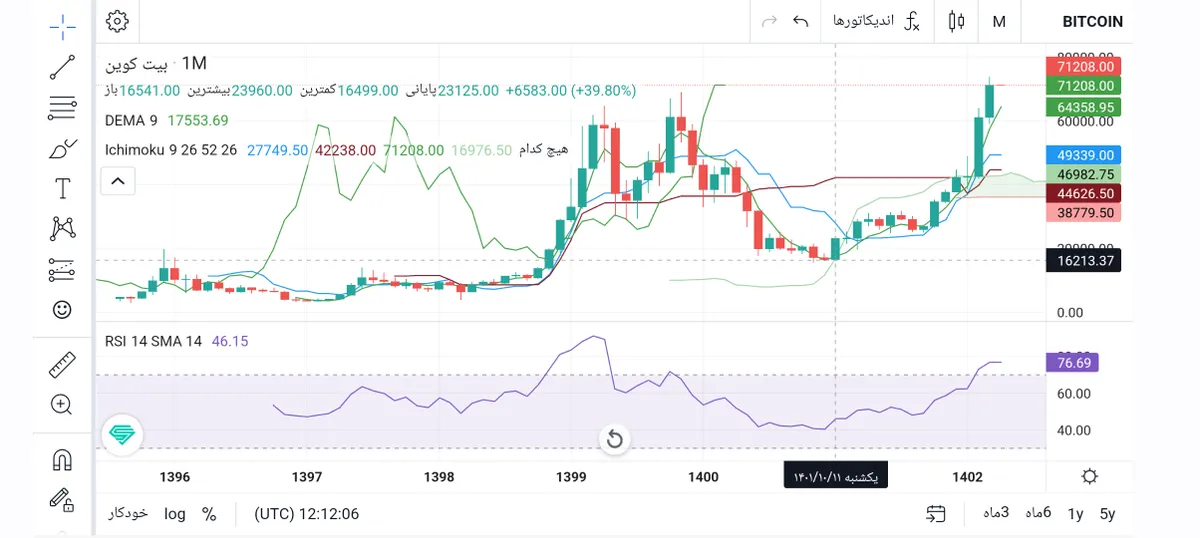The width and height of the screenshot is (1200, 538).
Task: Choose the brush drawing tool
Action: pos(62,148)
